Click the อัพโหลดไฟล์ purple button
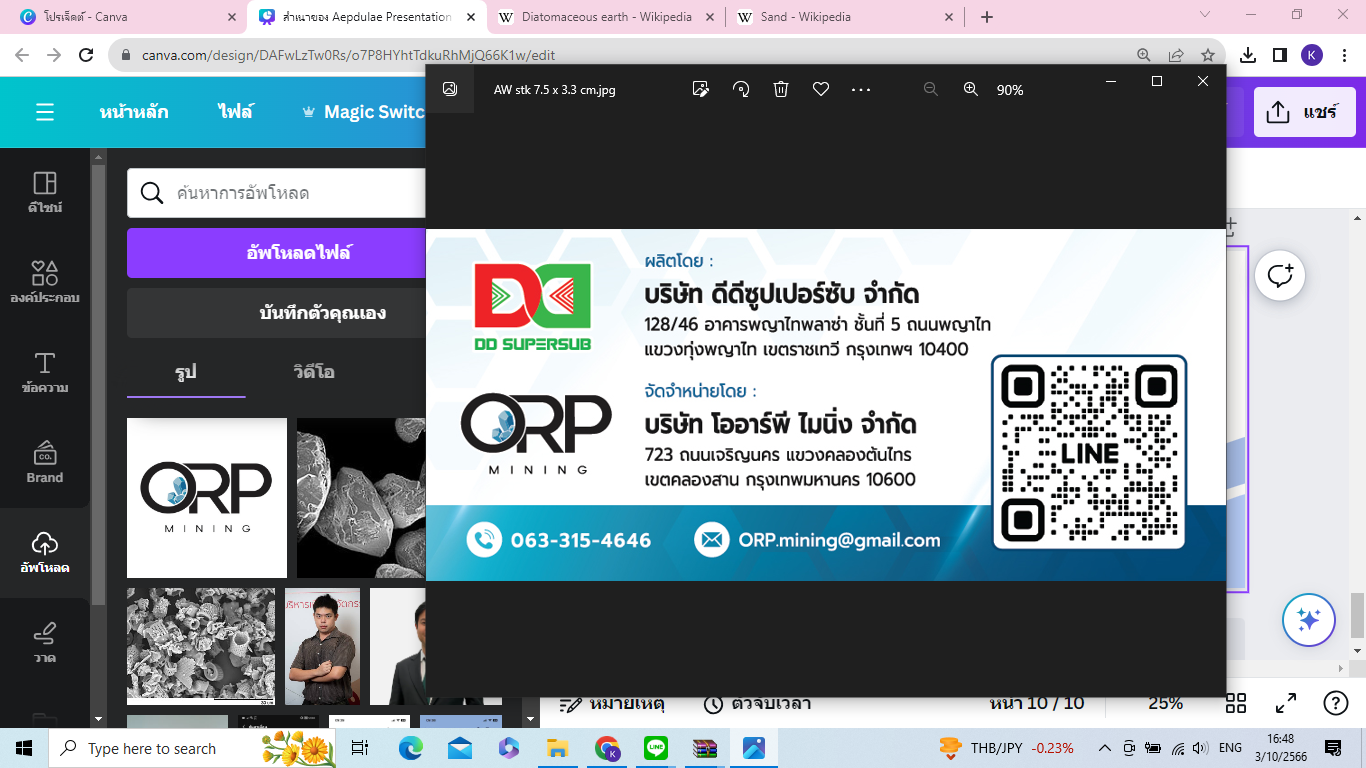The image size is (1366, 768). (x=277, y=253)
